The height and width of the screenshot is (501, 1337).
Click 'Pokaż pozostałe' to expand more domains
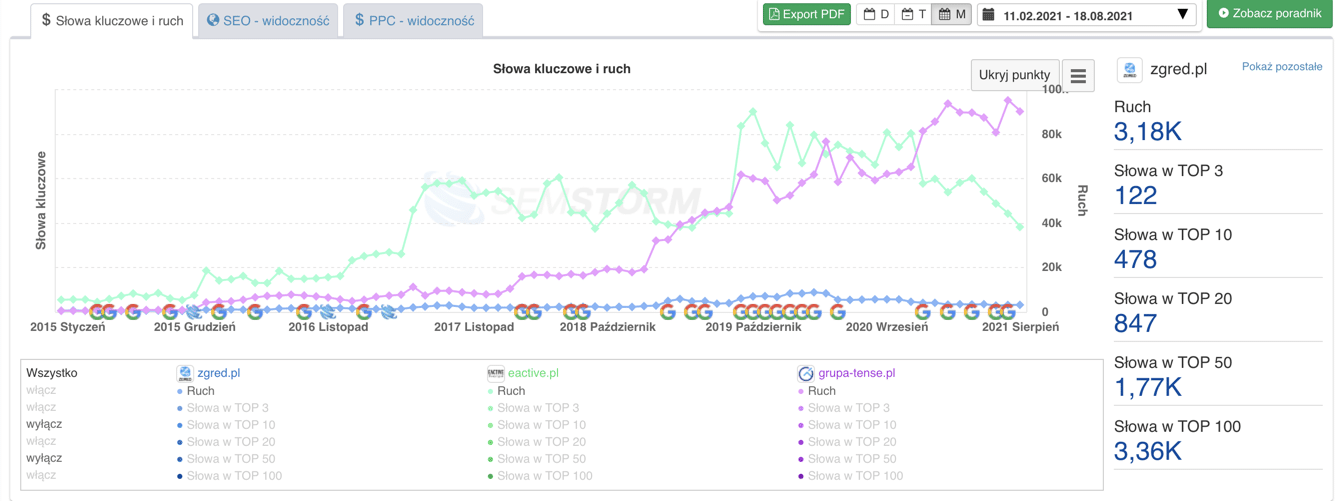pyautogui.click(x=1281, y=67)
